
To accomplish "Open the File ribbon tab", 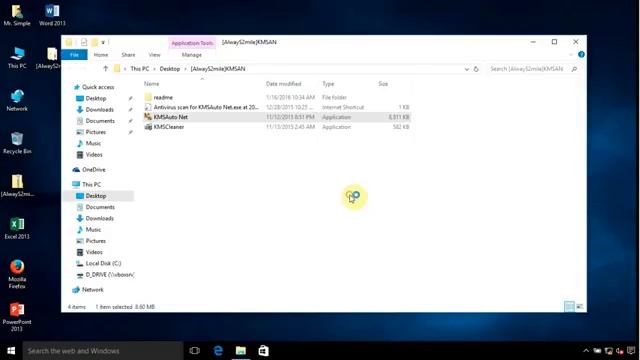I will tap(74, 55).
